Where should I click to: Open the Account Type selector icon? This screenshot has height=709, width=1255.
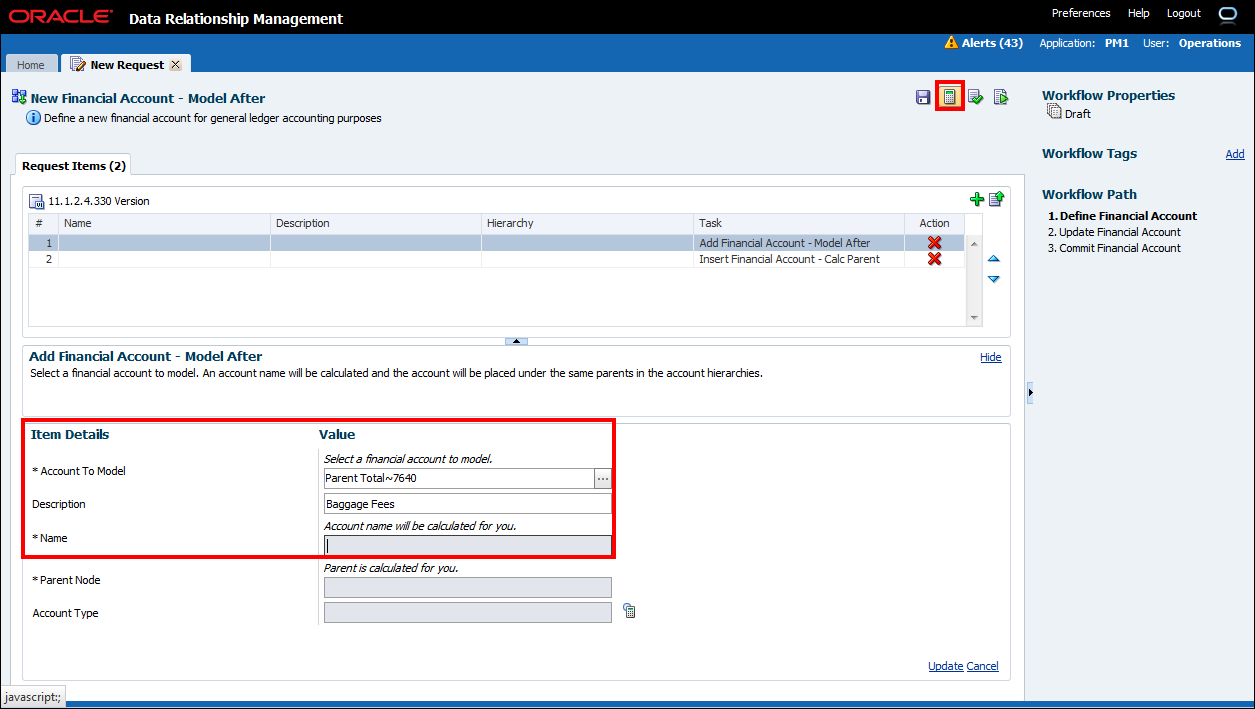[x=629, y=611]
